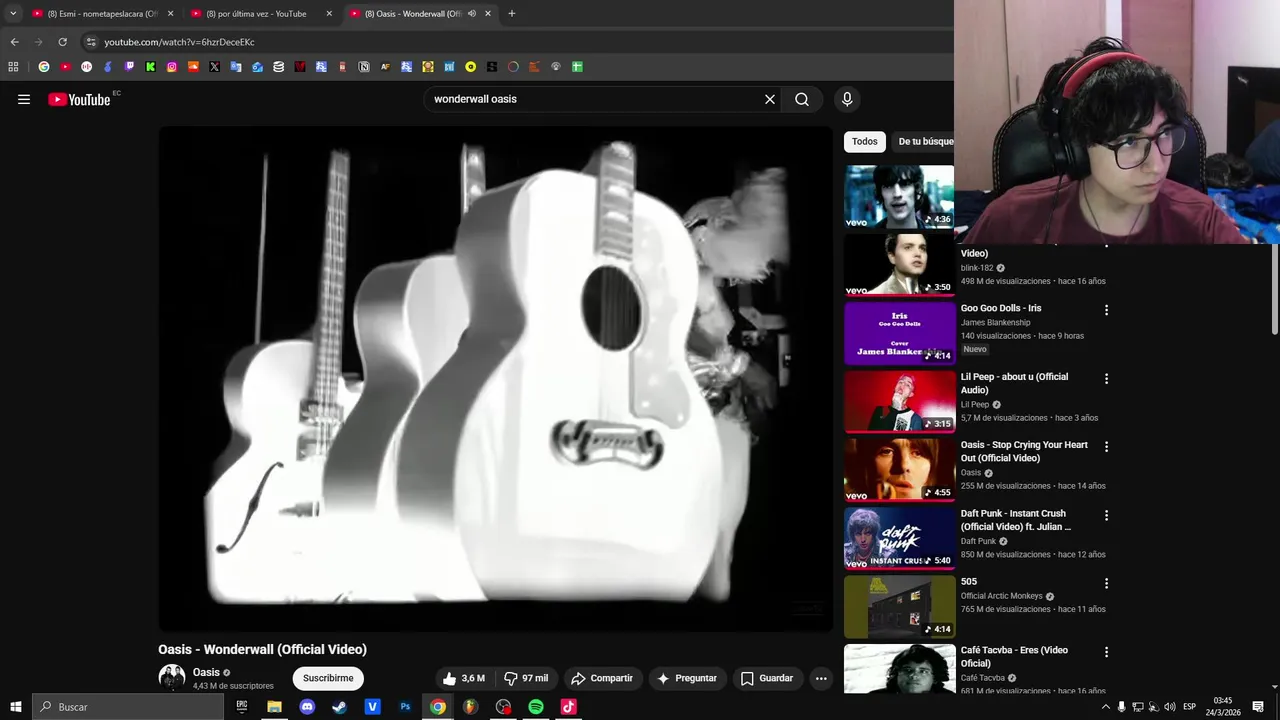
Task: Open Epic Games from taskbar
Action: click(241, 707)
